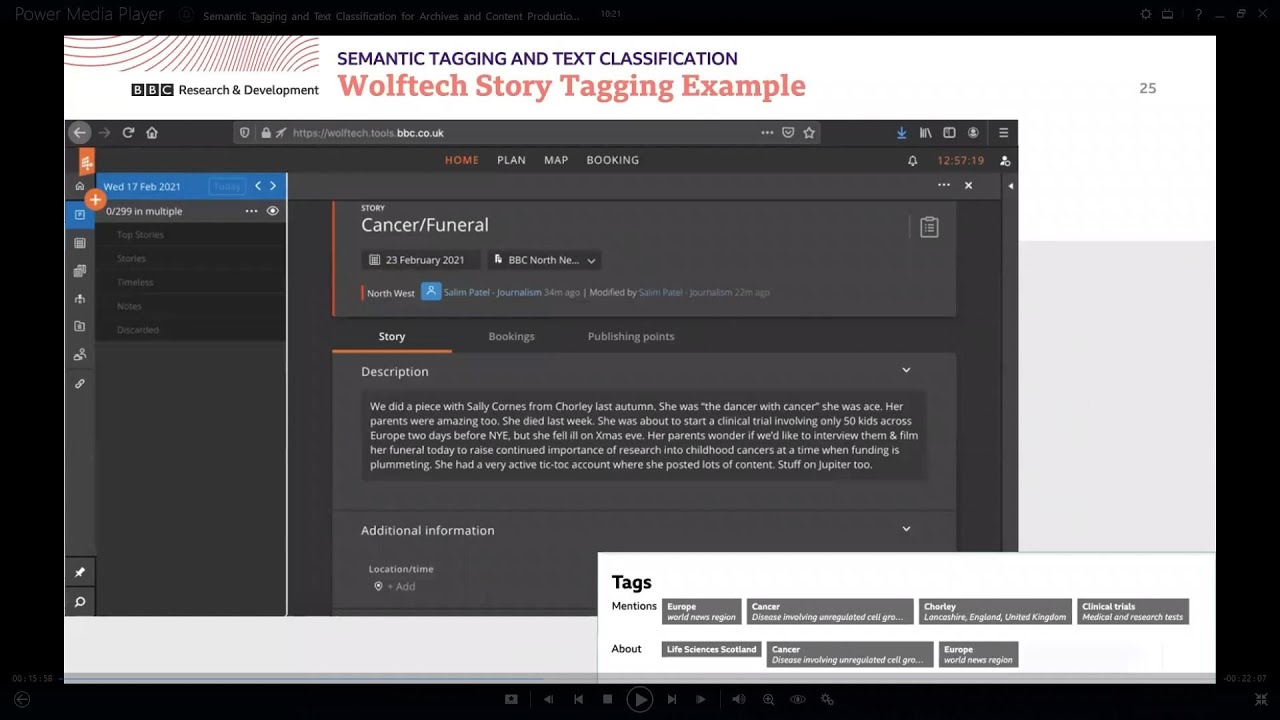Close the Cancer/Funeral story panel
This screenshot has height=720, width=1280.
click(x=968, y=185)
